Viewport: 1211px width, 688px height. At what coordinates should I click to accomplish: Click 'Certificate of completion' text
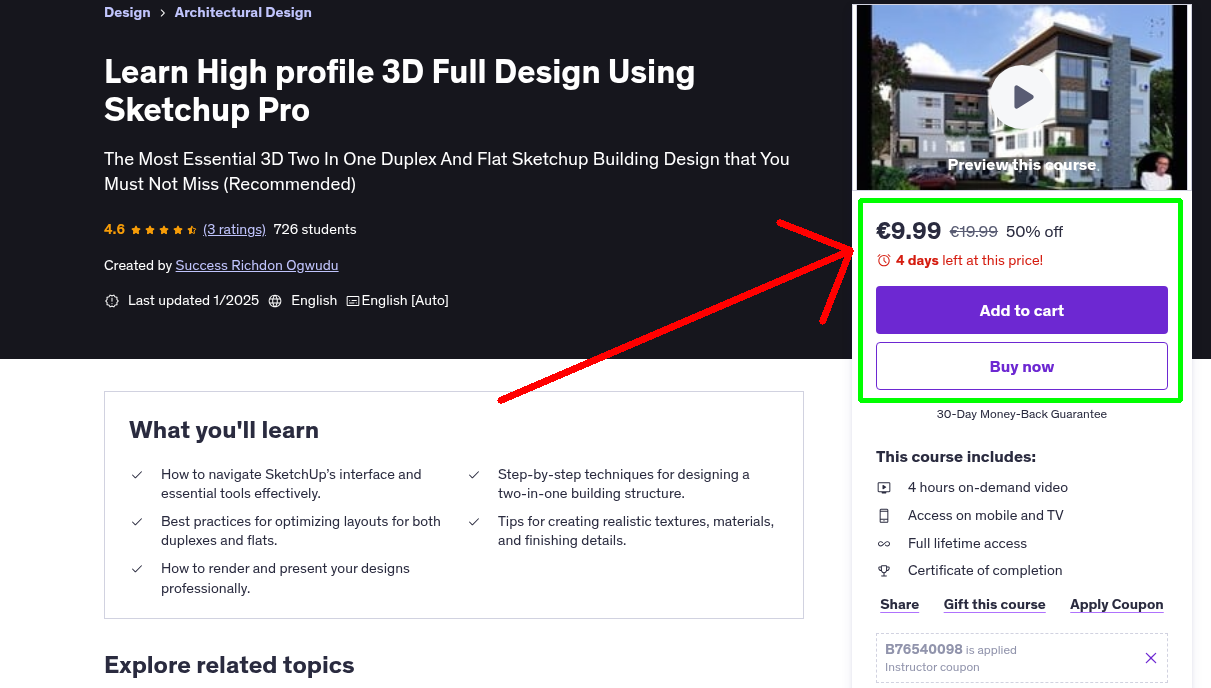tap(985, 570)
